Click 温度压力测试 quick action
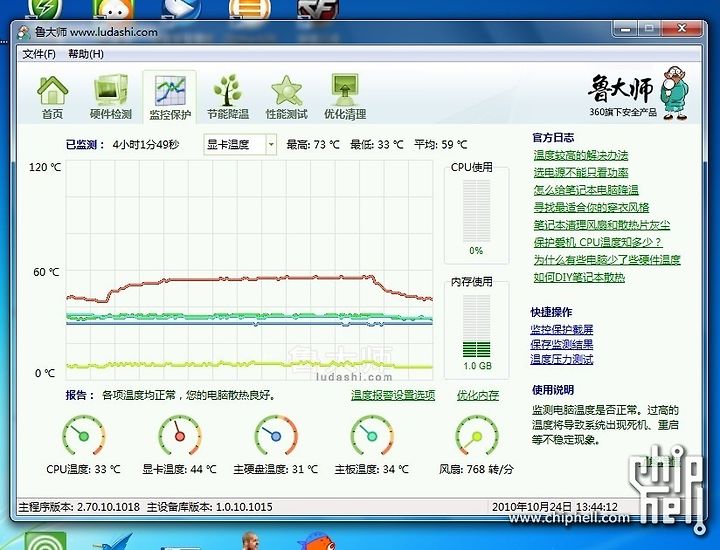The width and height of the screenshot is (720, 550). coord(562,359)
